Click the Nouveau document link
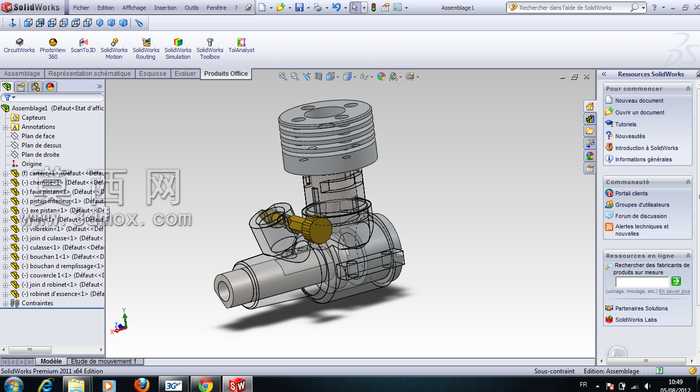Screen dimensions: 700x392 coord(639,100)
